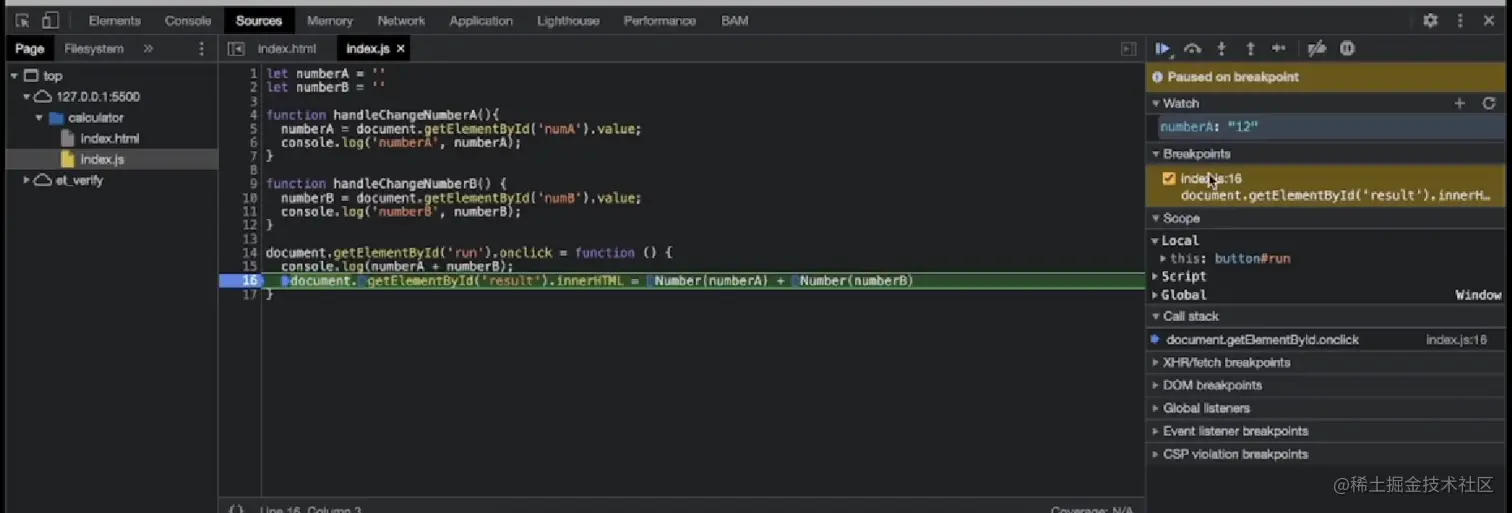
Task: Hide the debugger sidebar
Action: [x=1128, y=48]
